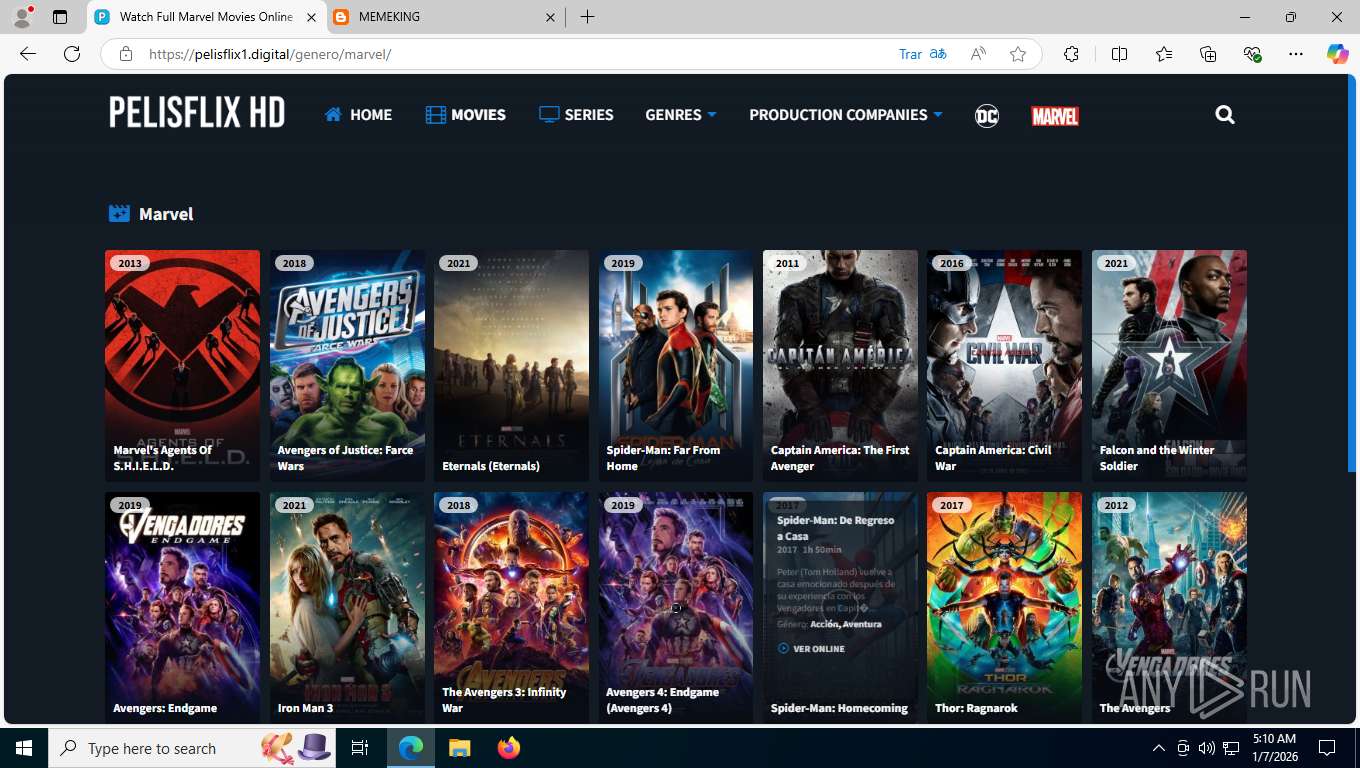Image resolution: width=1360 pixels, height=768 pixels.
Task: Open Settings and more ellipsis menu
Action: tap(1296, 54)
